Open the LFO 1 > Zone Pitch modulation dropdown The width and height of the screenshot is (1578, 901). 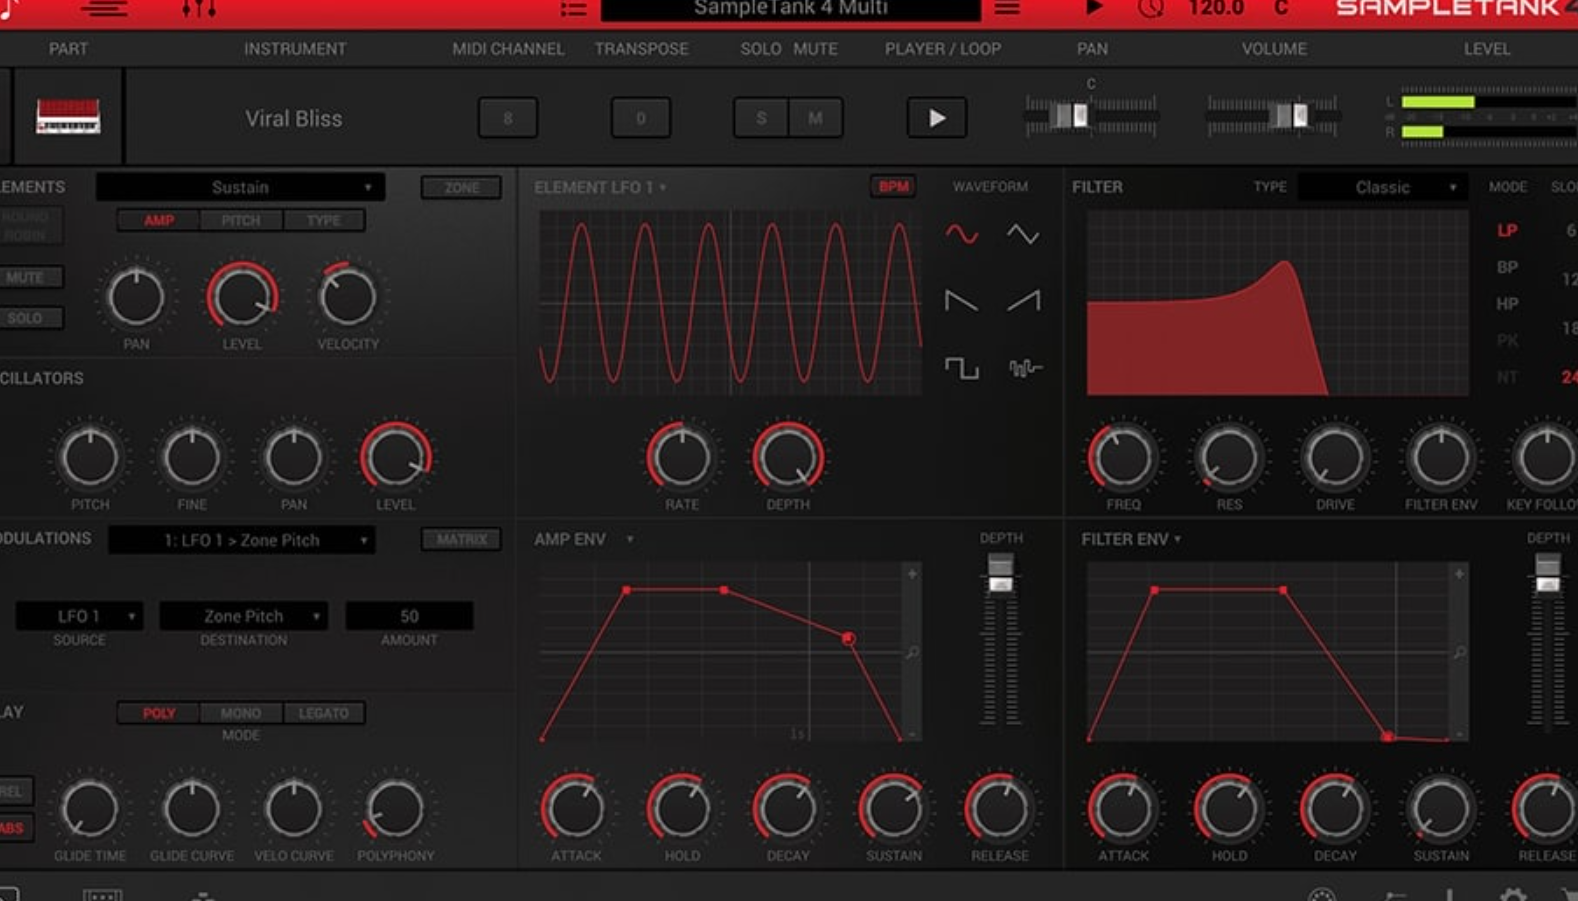click(242, 540)
